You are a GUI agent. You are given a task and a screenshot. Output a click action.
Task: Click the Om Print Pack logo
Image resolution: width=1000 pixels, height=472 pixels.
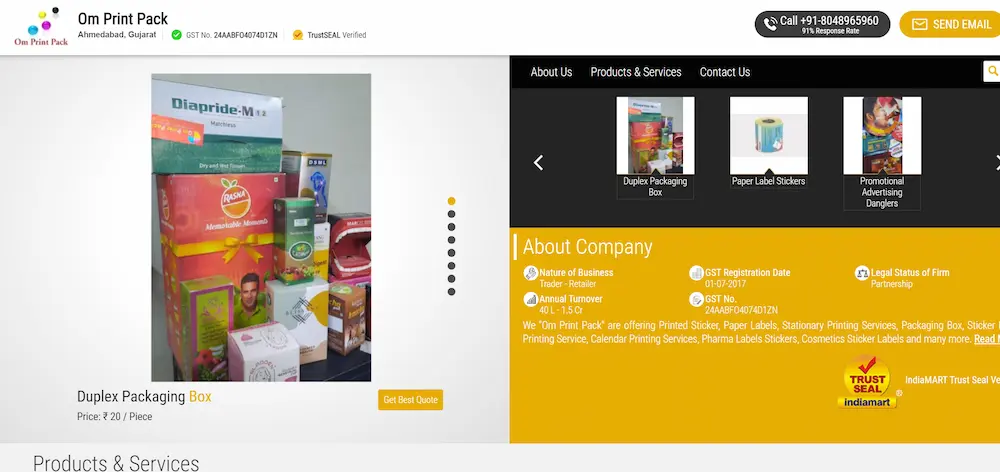41,27
